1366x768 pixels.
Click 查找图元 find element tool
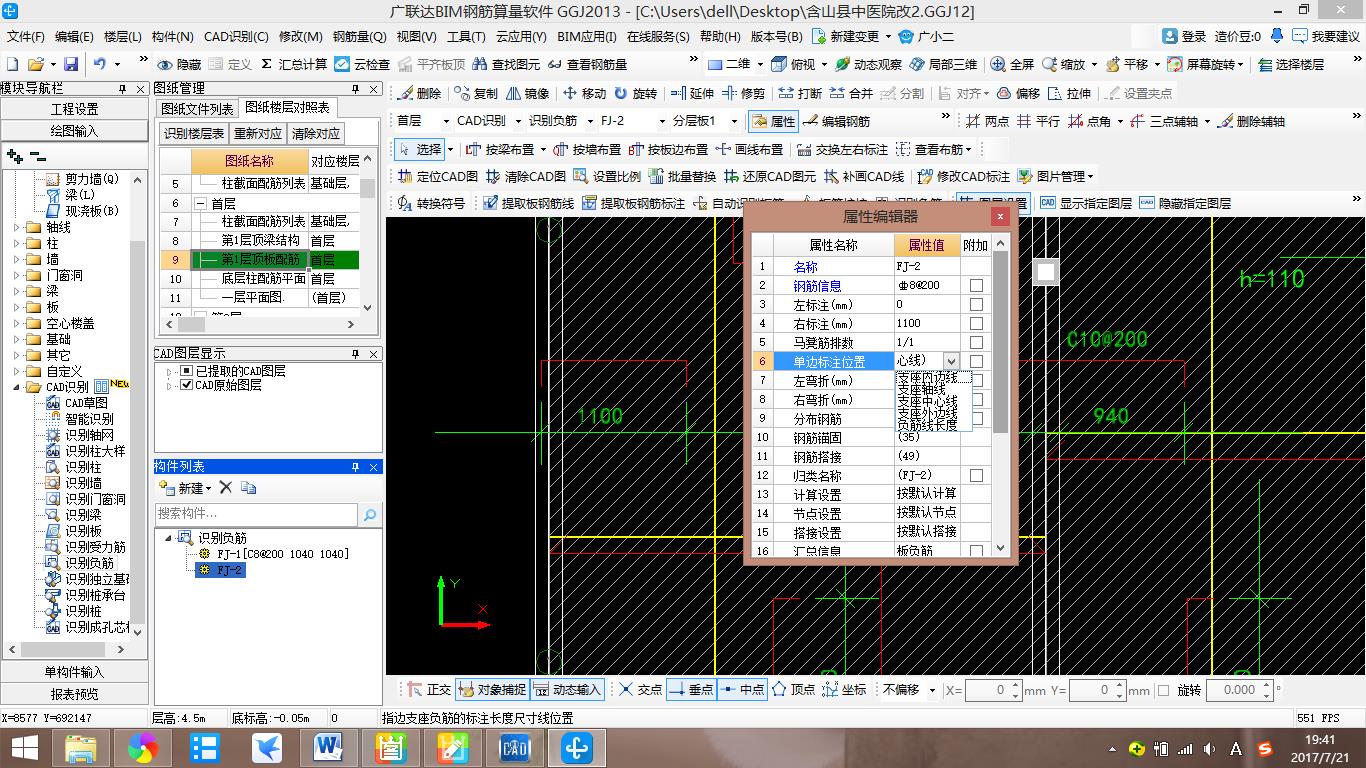506,64
